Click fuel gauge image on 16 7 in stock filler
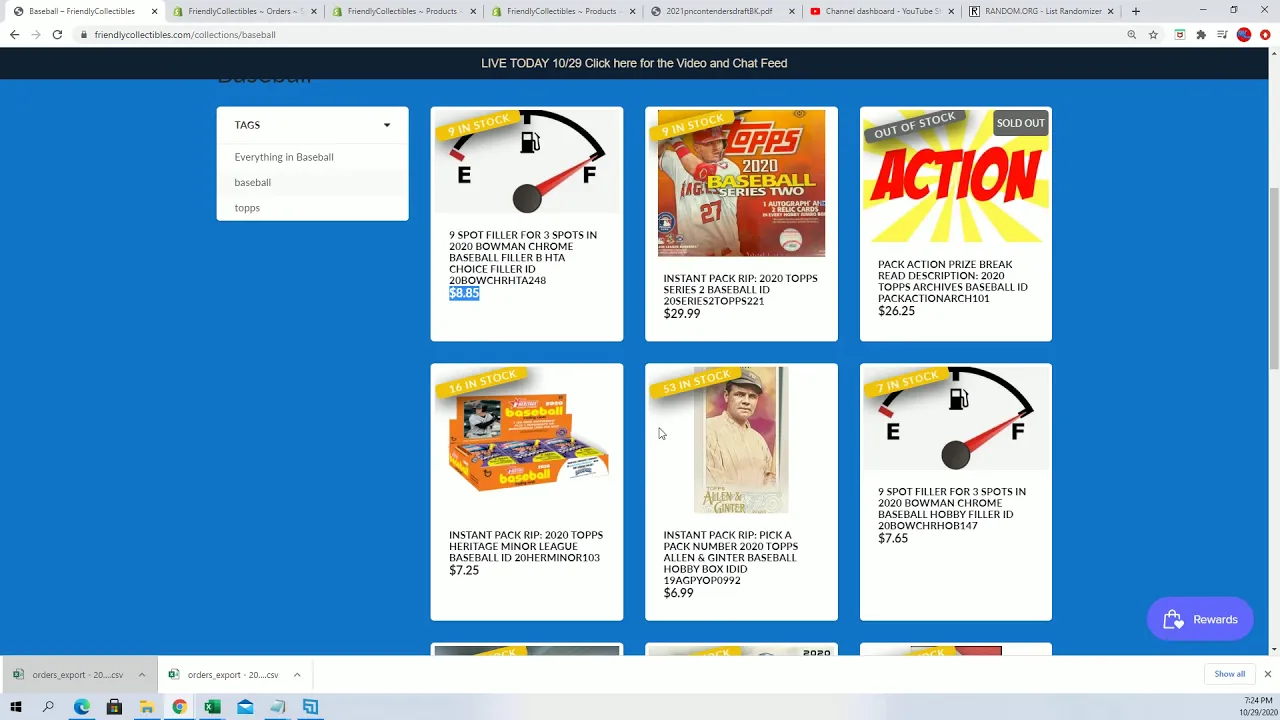 click(x=955, y=418)
